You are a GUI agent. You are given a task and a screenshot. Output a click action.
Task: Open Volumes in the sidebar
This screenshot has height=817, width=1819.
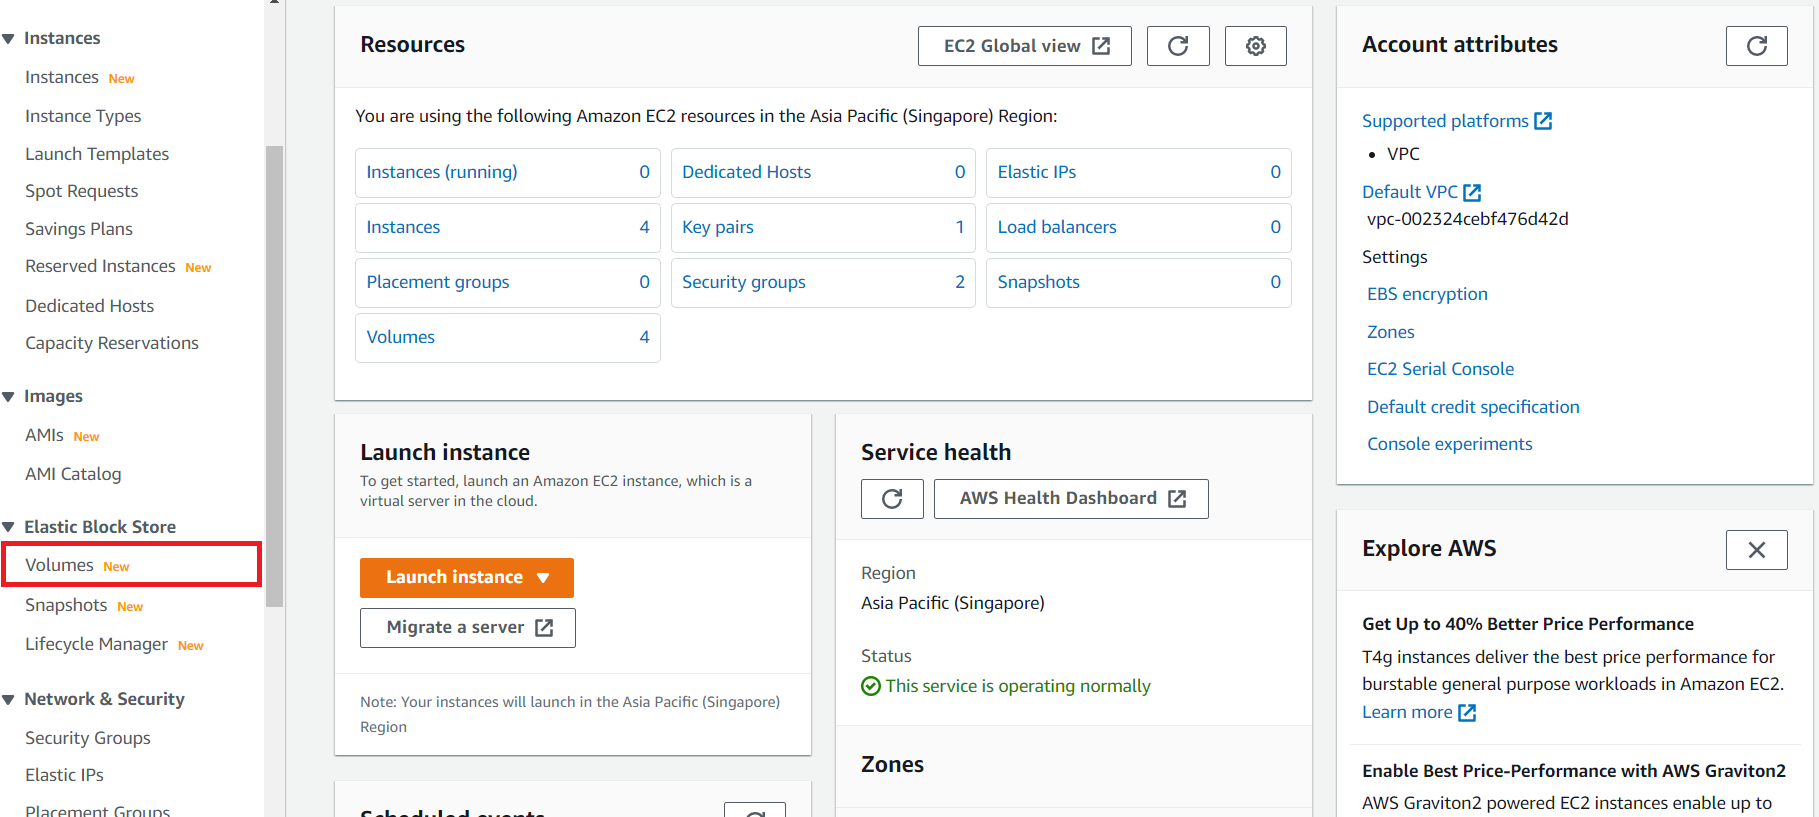[59, 565]
